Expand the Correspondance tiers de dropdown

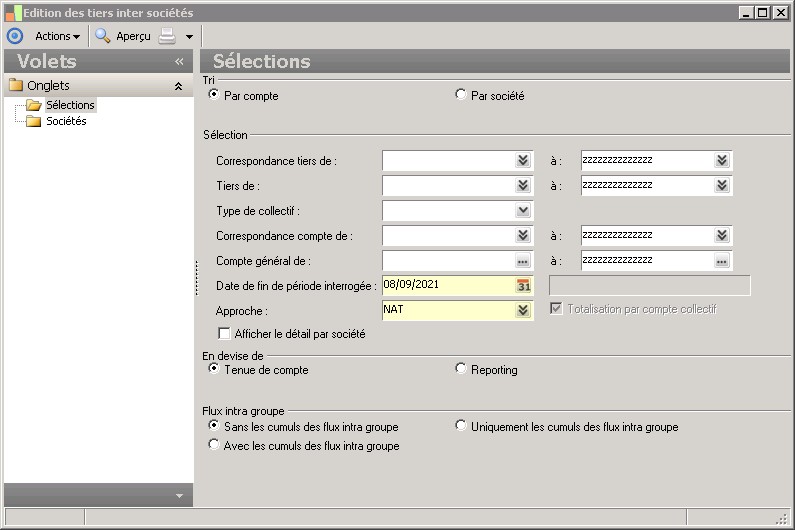(523, 161)
